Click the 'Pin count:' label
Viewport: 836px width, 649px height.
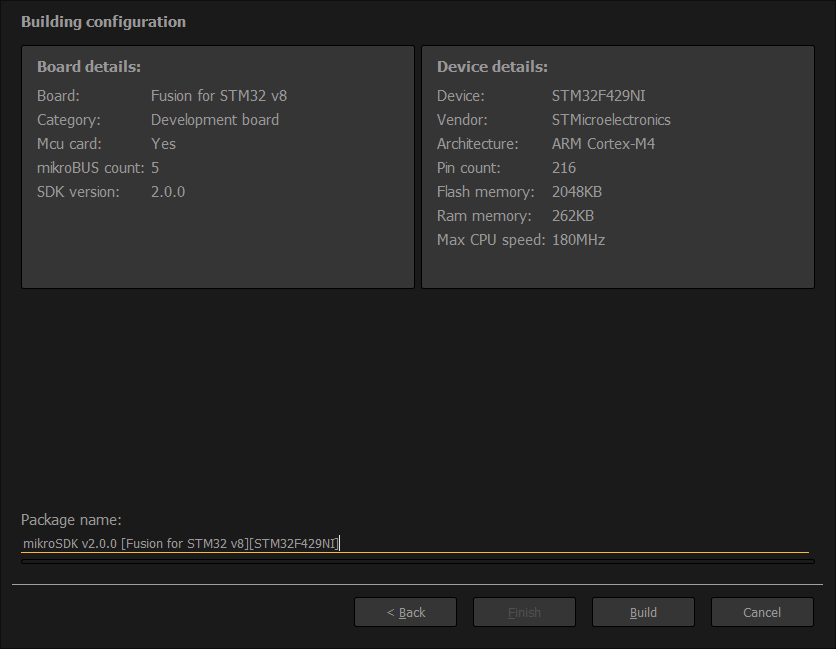[469, 168]
